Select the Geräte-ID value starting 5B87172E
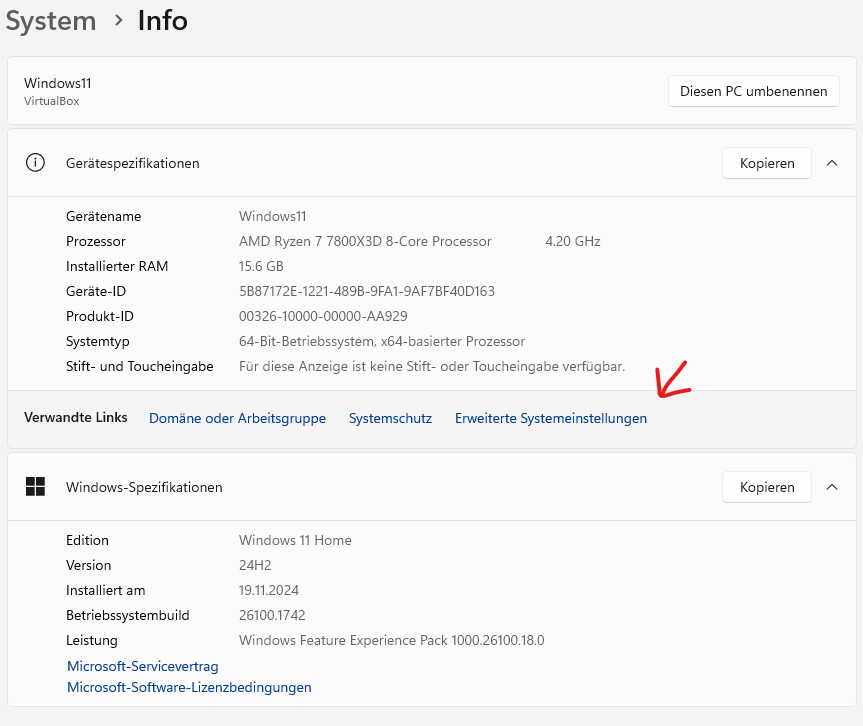863x726 pixels. [x=367, y=291]
